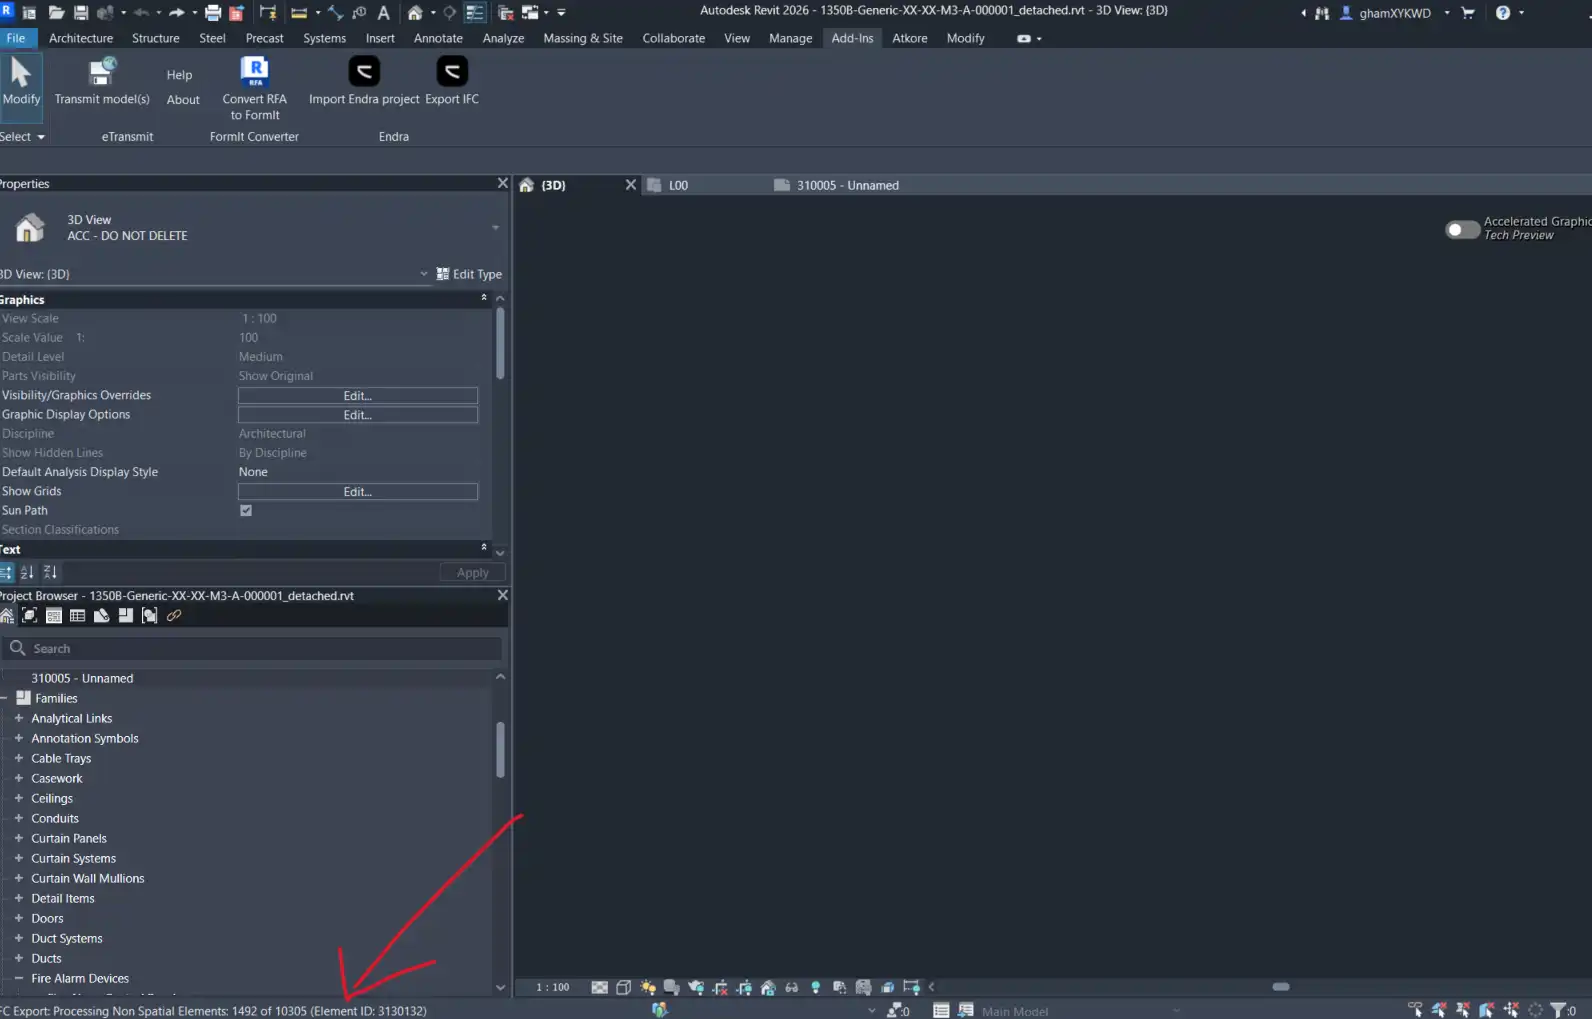Click the Export IFC icon
Image resolution: width=1592 pixels, height=1019 pixels.
point(452,72)
